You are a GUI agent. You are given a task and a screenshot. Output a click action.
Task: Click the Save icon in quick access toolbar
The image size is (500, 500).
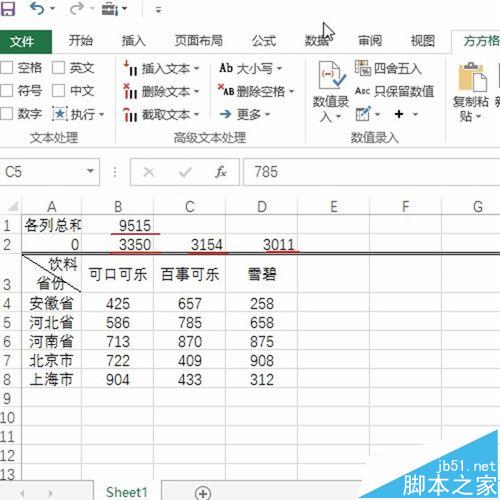(7, 8)
